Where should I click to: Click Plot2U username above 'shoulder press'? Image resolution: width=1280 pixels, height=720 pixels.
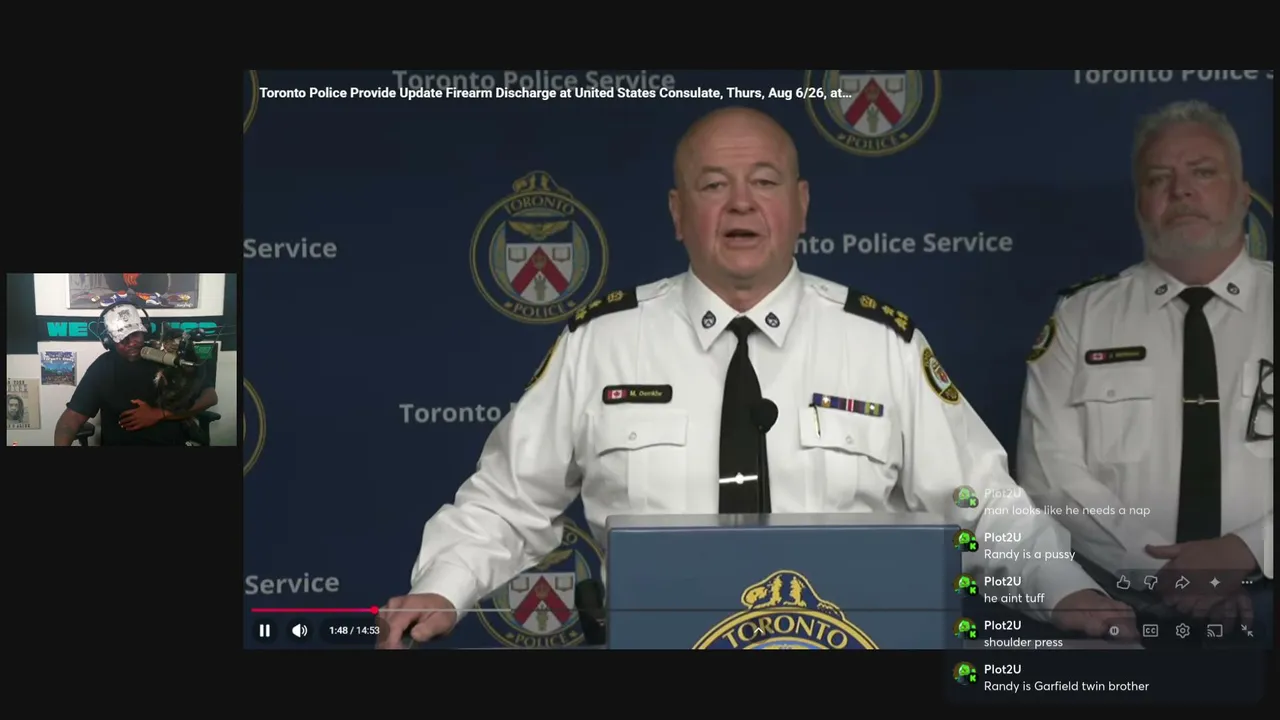point(1002,626)
